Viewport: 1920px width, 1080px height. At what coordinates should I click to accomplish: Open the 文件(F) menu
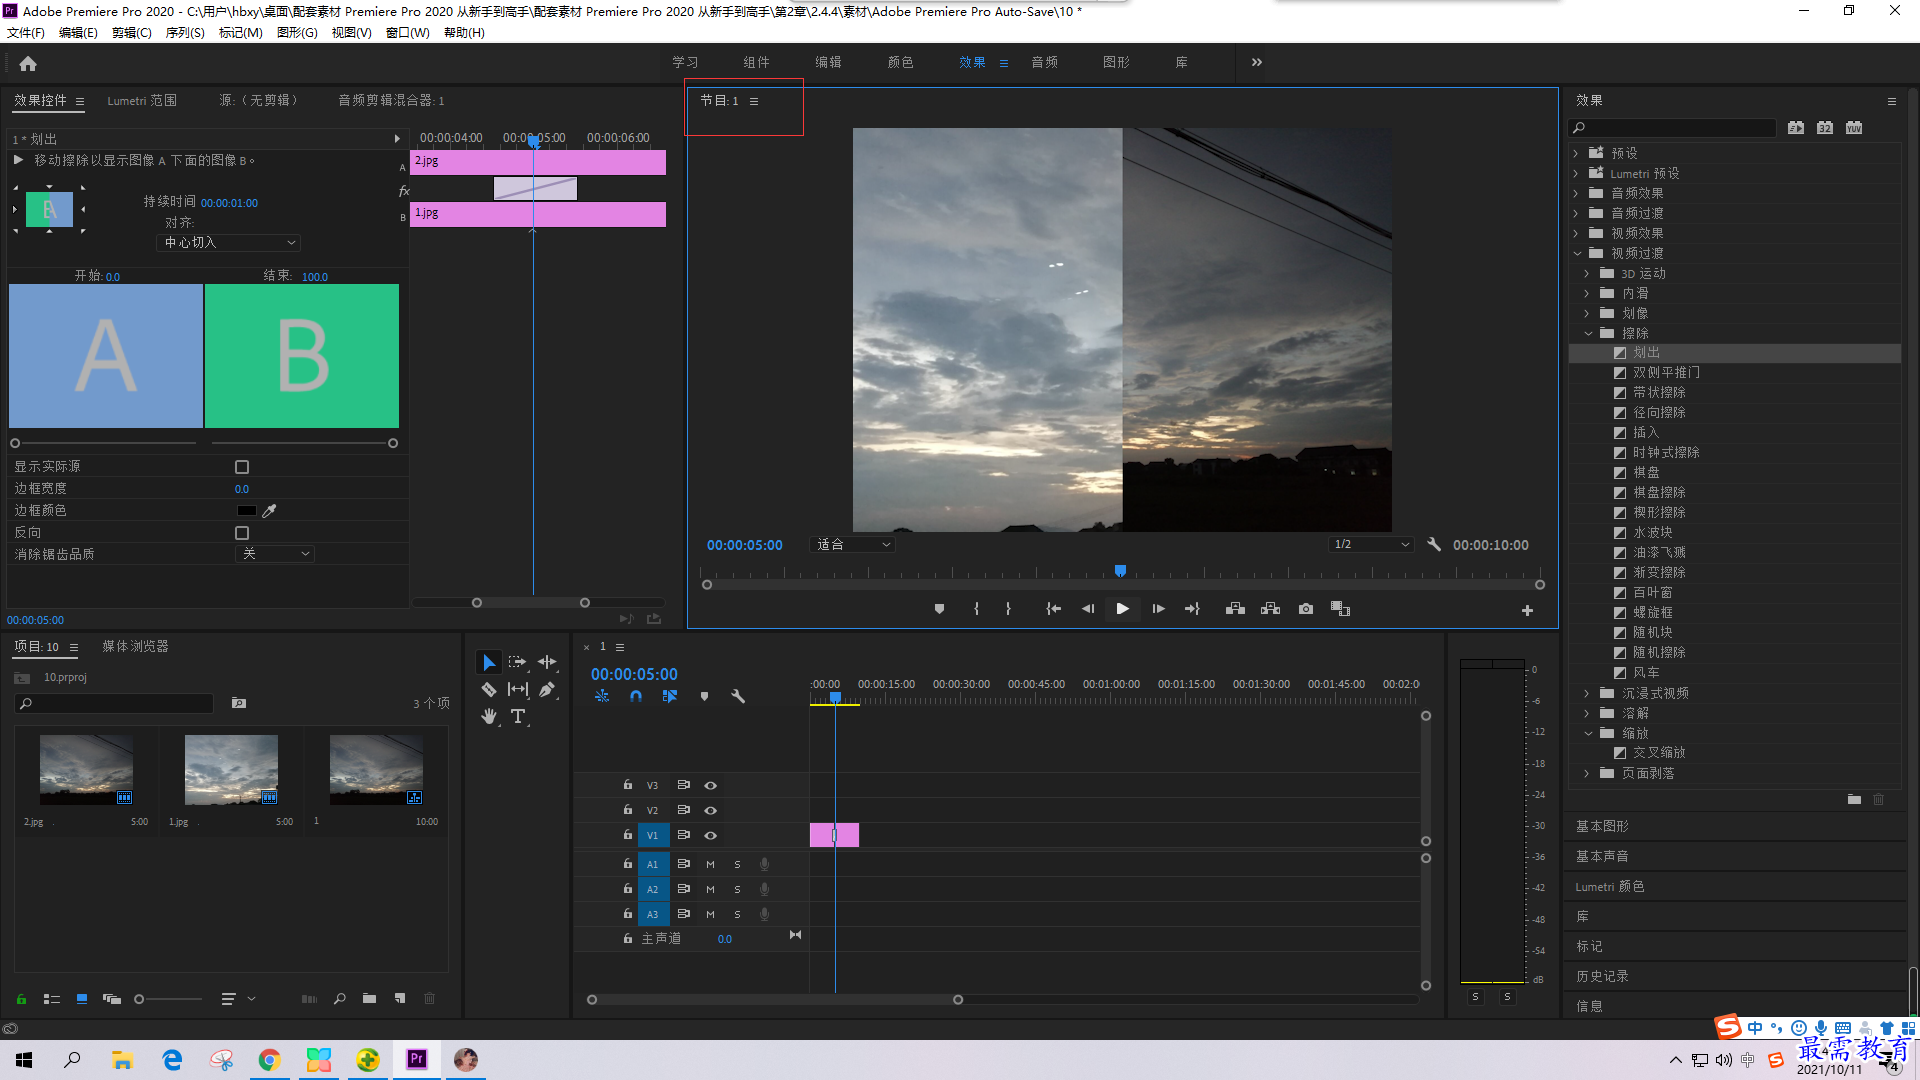point(25,33)
